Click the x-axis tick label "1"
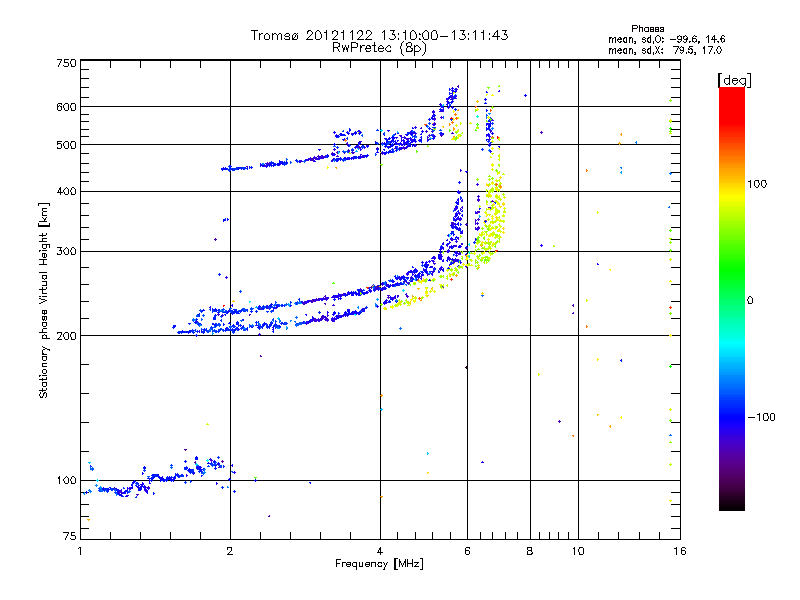The width and height of the screenshot is (800, 600). 80,551
